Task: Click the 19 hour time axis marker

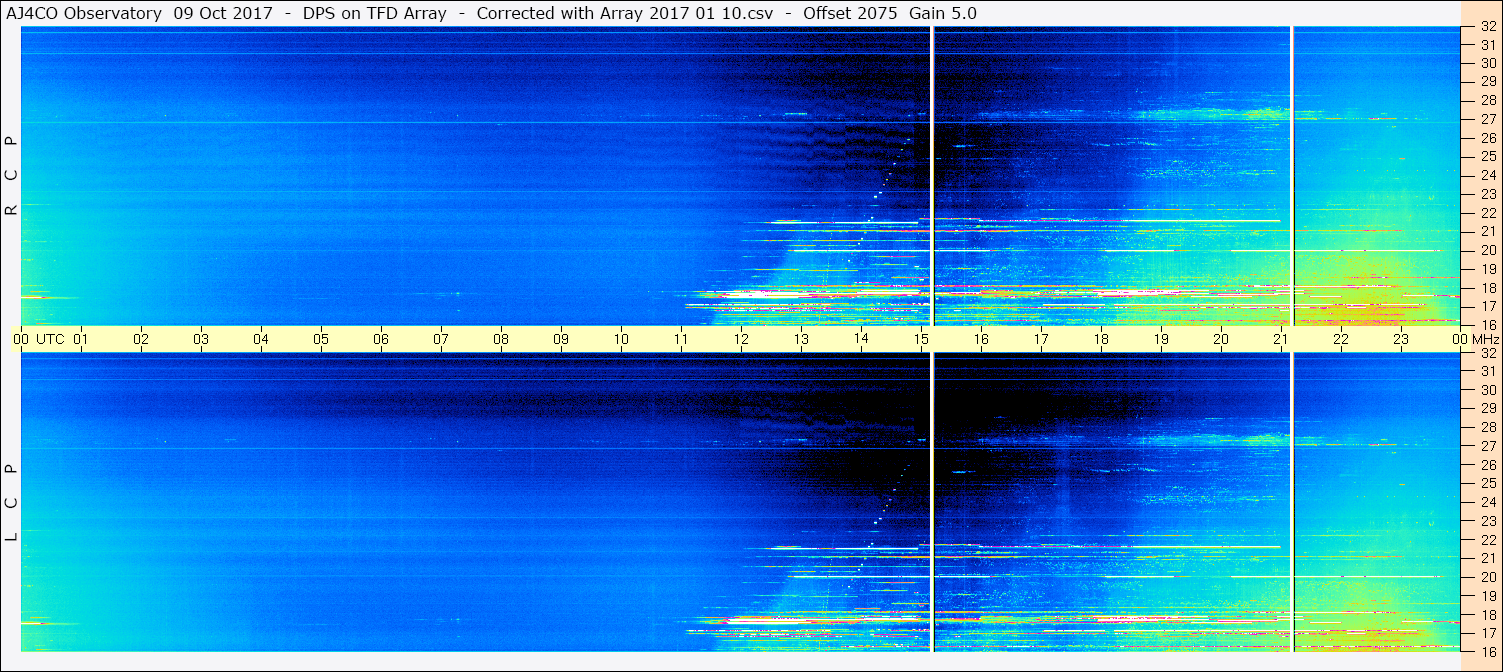Action: pos(1161,340)
